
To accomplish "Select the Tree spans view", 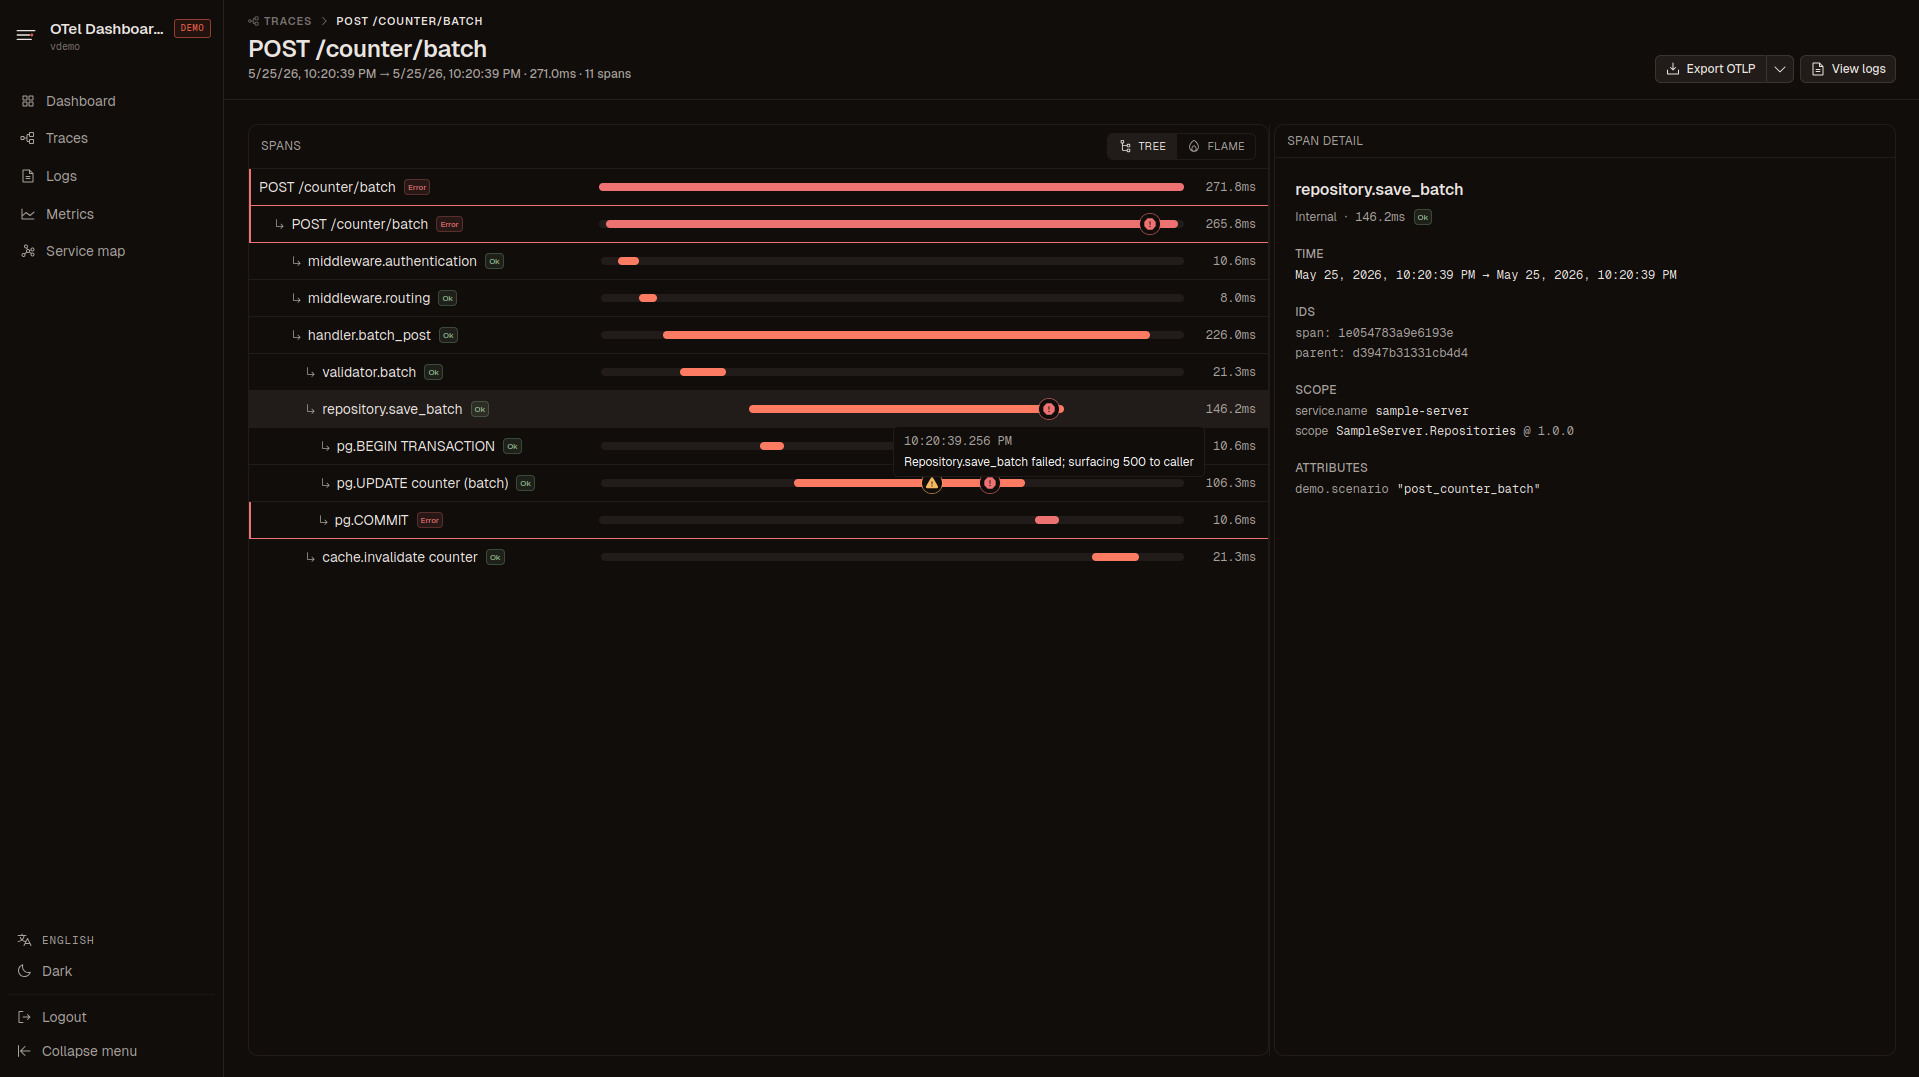I will point(1142,146).
